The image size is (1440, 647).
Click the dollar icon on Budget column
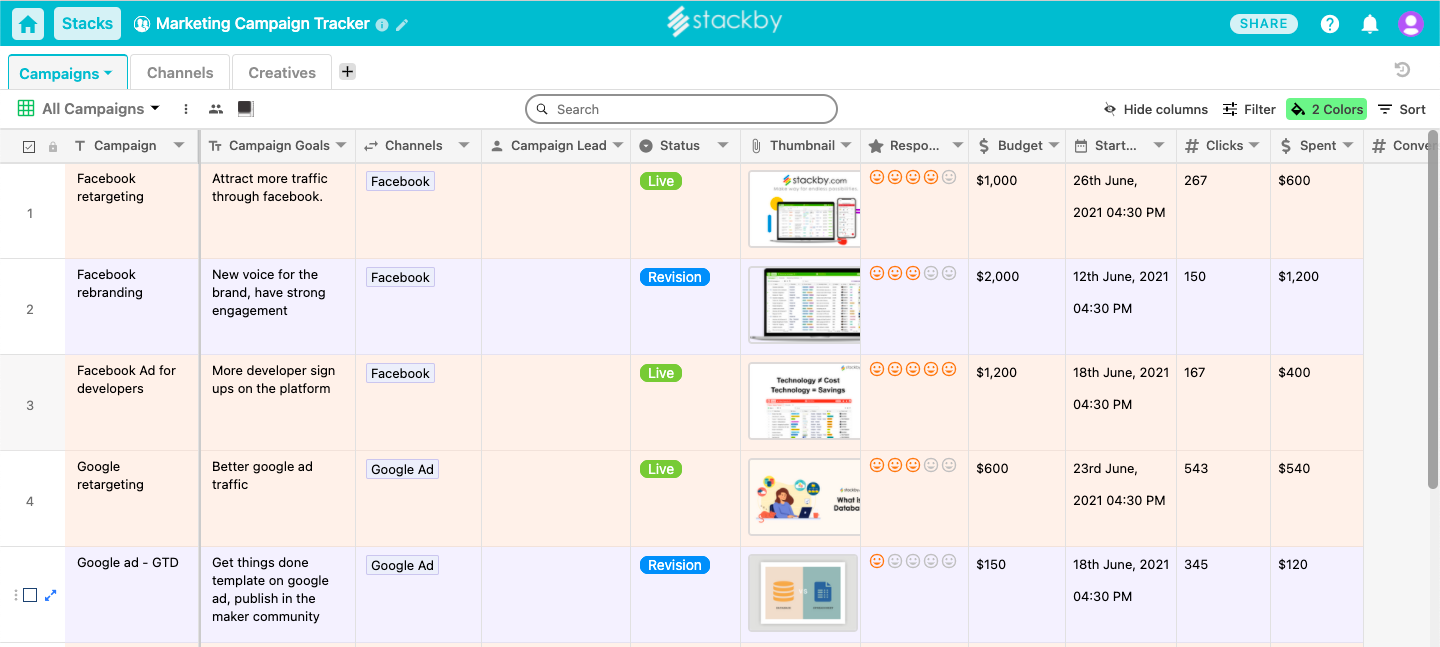click(984, 146)
